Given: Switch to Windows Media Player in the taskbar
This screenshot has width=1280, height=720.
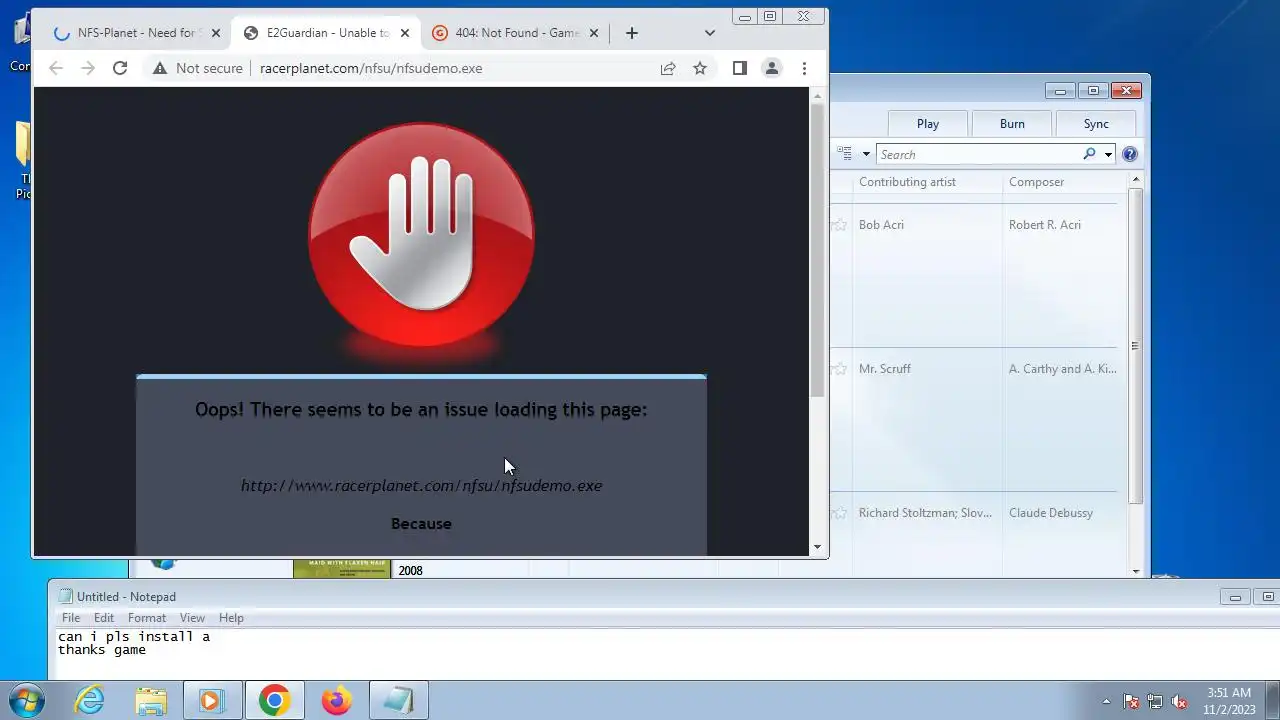Looking at the screenshot, I should click(x=212, y=700).
